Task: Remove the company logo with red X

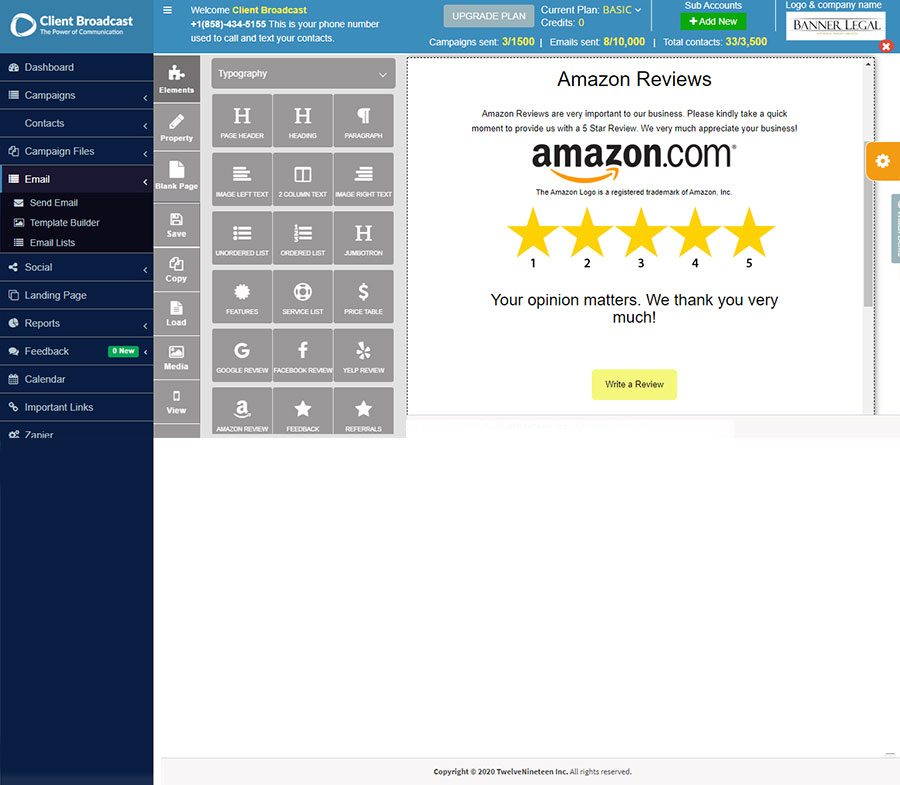Action: 886,46
